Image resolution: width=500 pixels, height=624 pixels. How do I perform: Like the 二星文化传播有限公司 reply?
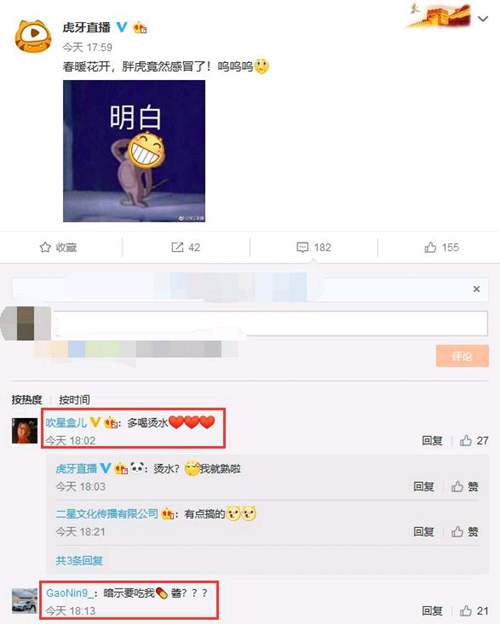tap(457, 531)
